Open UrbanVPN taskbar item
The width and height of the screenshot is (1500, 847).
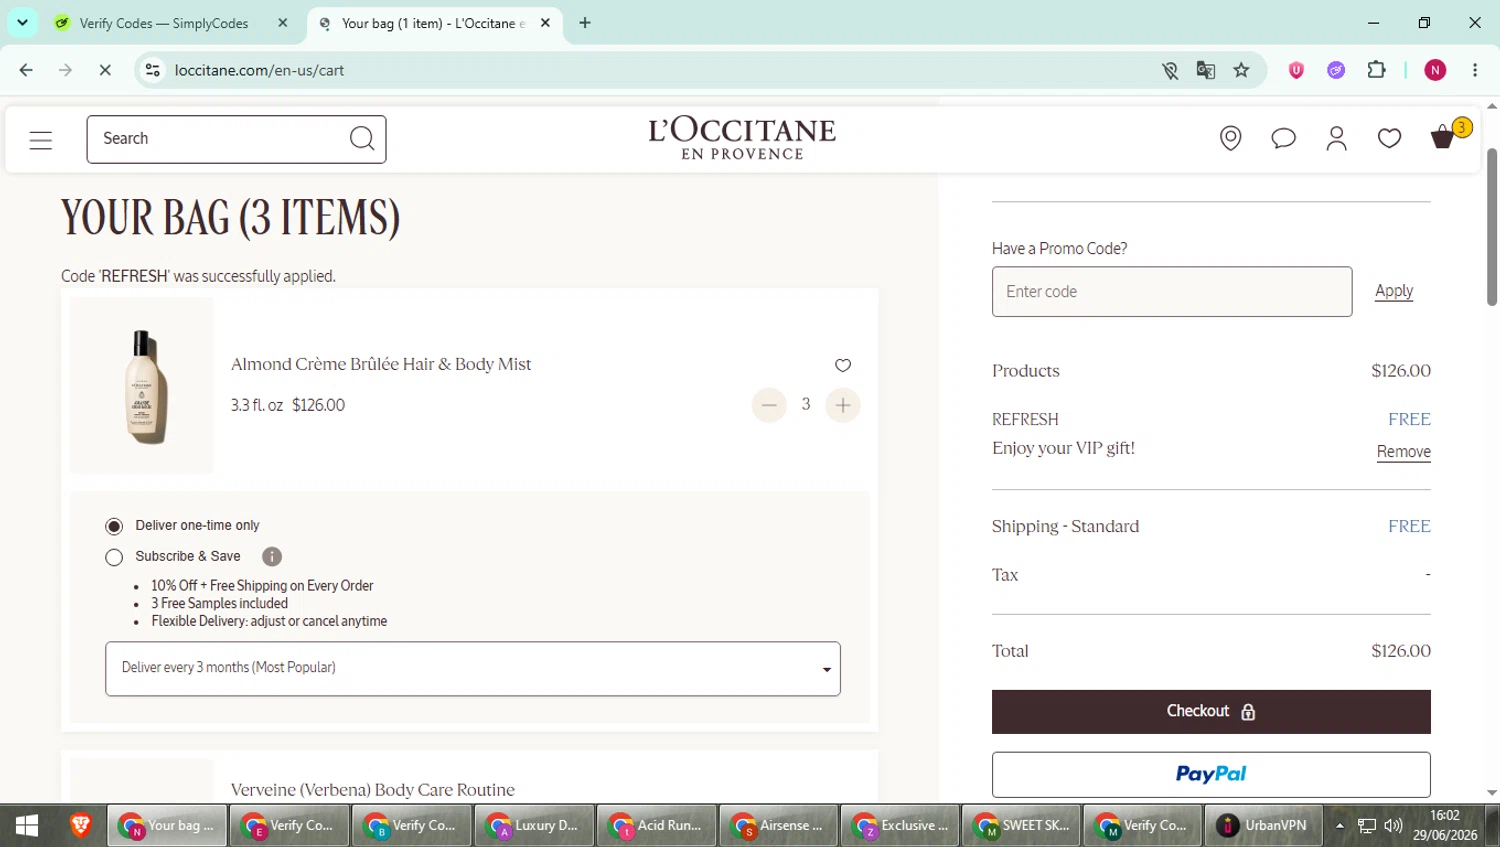pyautogui.click(x=1264, y=826)
